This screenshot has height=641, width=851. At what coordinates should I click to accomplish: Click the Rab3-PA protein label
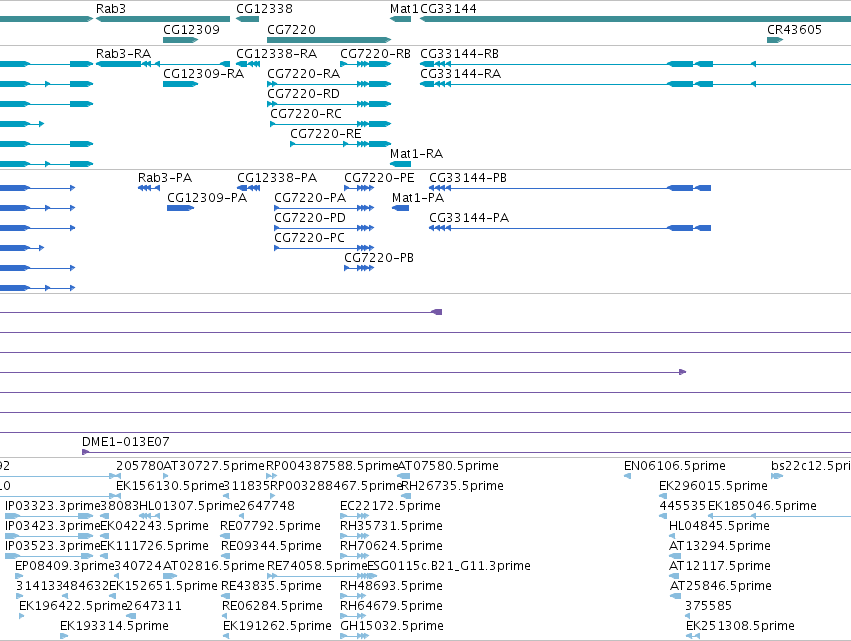(x=165, y=178)
